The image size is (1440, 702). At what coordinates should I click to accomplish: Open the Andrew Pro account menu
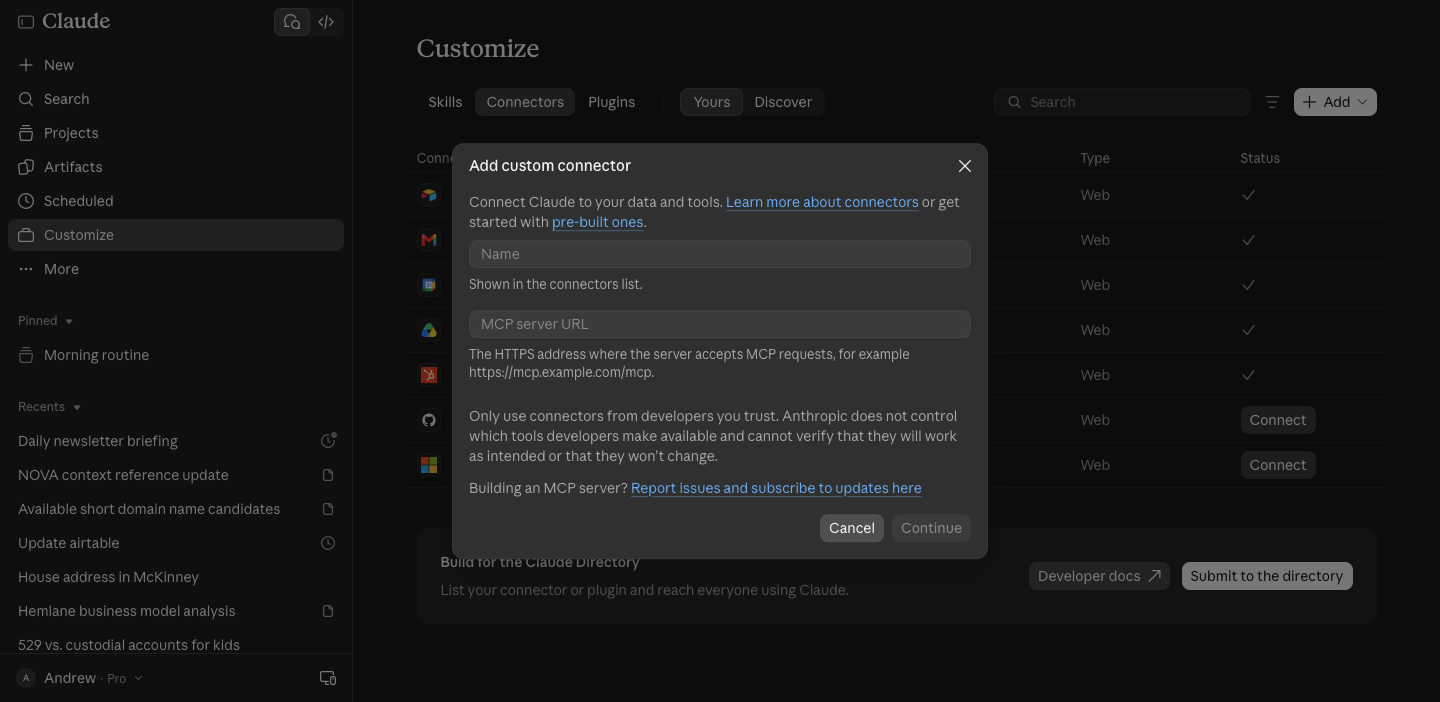81,678
